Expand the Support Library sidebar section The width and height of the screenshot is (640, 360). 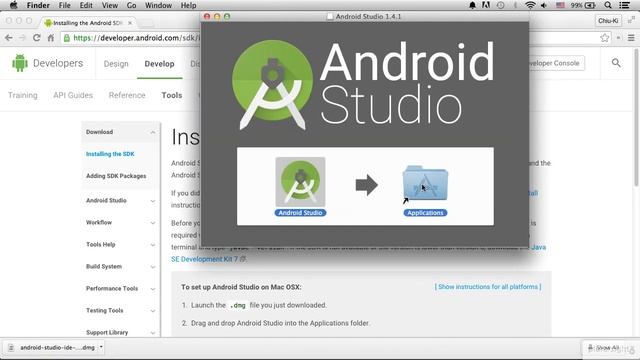[153, 333]
